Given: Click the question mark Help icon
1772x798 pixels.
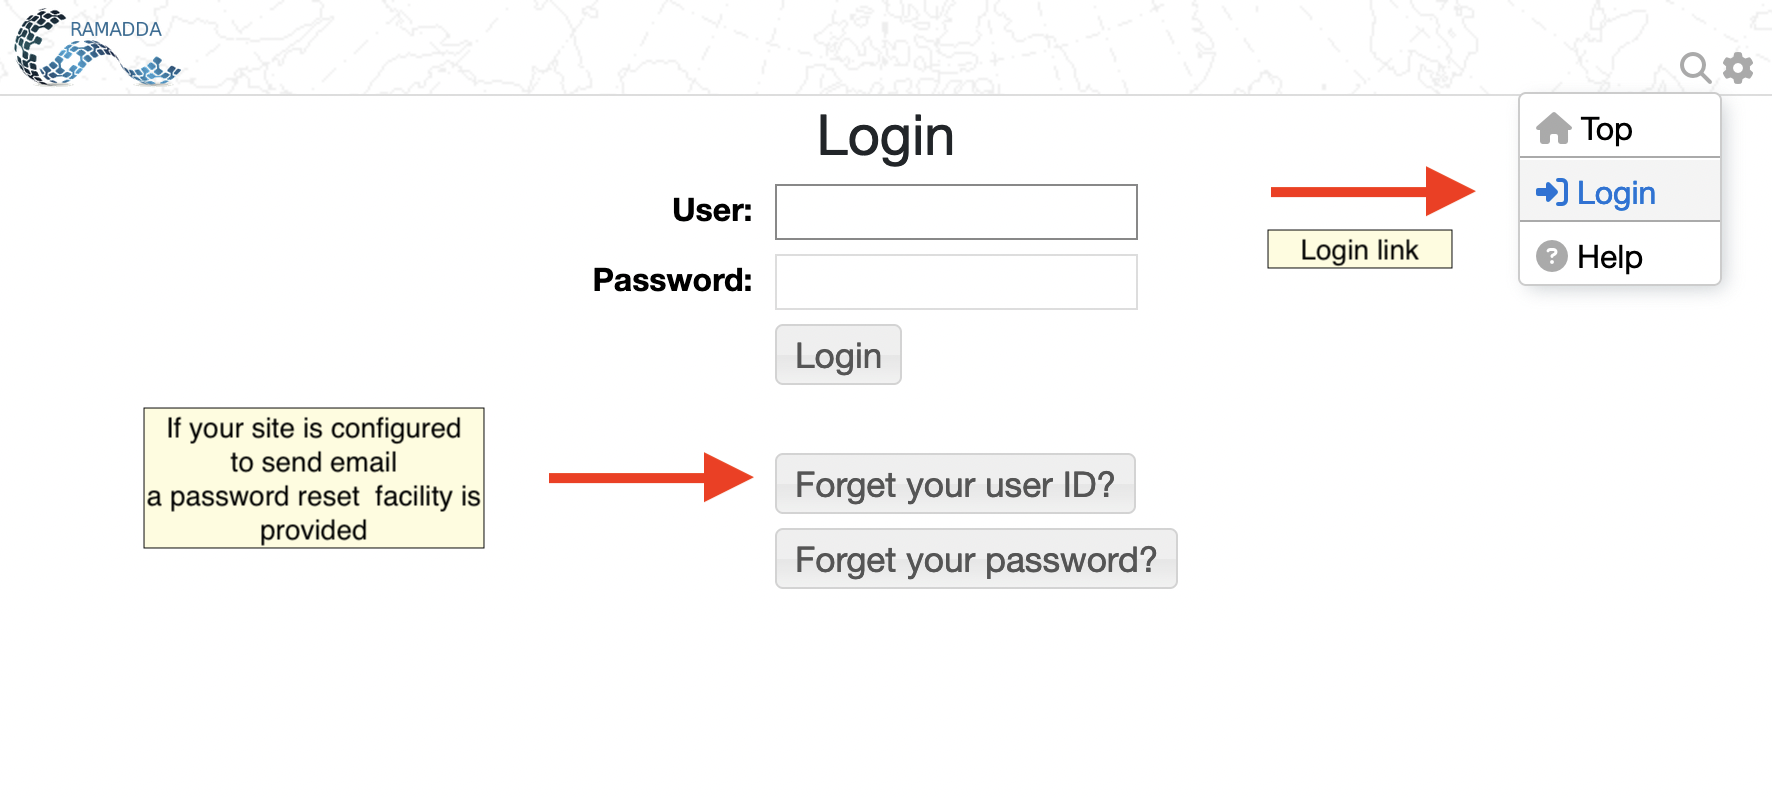Looking at the screenshot, I should click(x=1551, y=257).
